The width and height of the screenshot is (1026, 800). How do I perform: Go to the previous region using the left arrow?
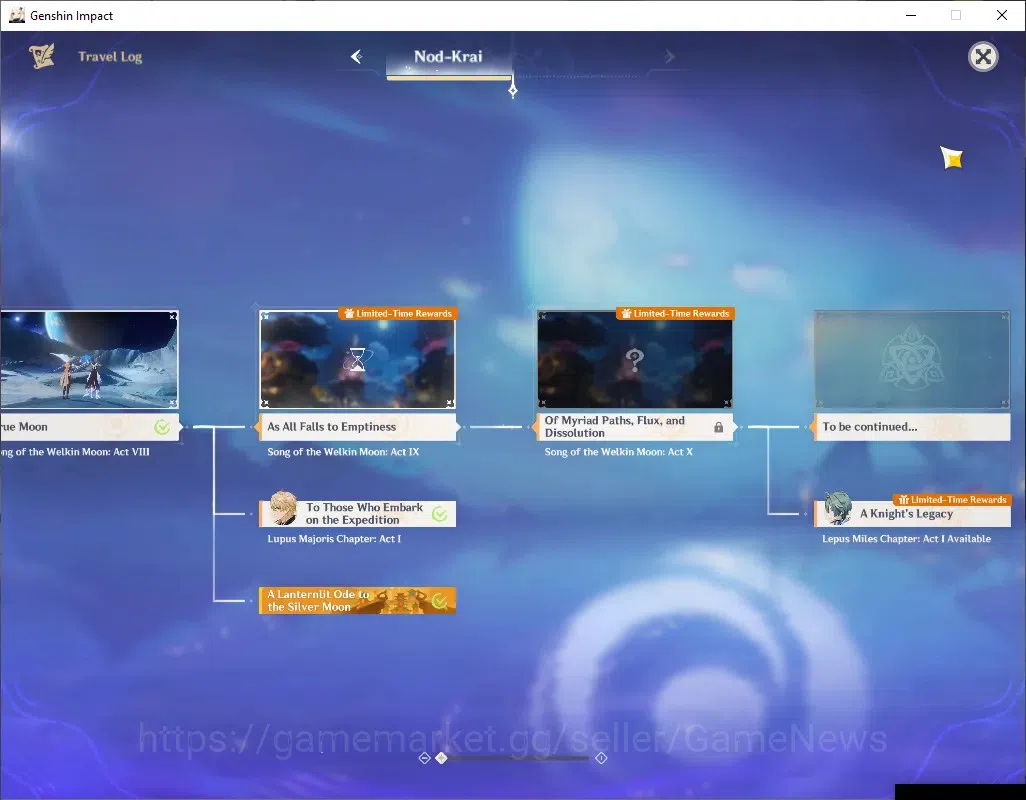(357, 57)
